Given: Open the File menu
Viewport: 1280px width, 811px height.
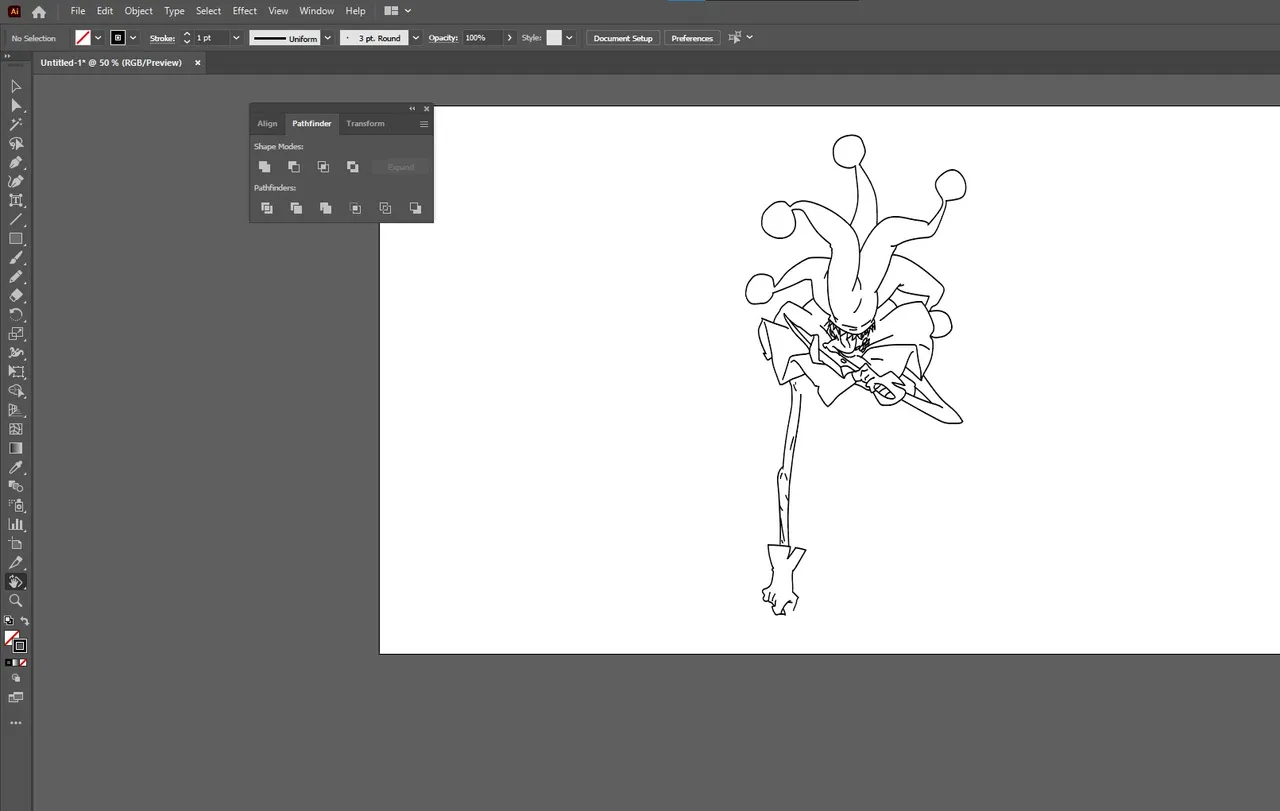Looking at the screenshot, I should pyautogui.click(x=78, y=11).
